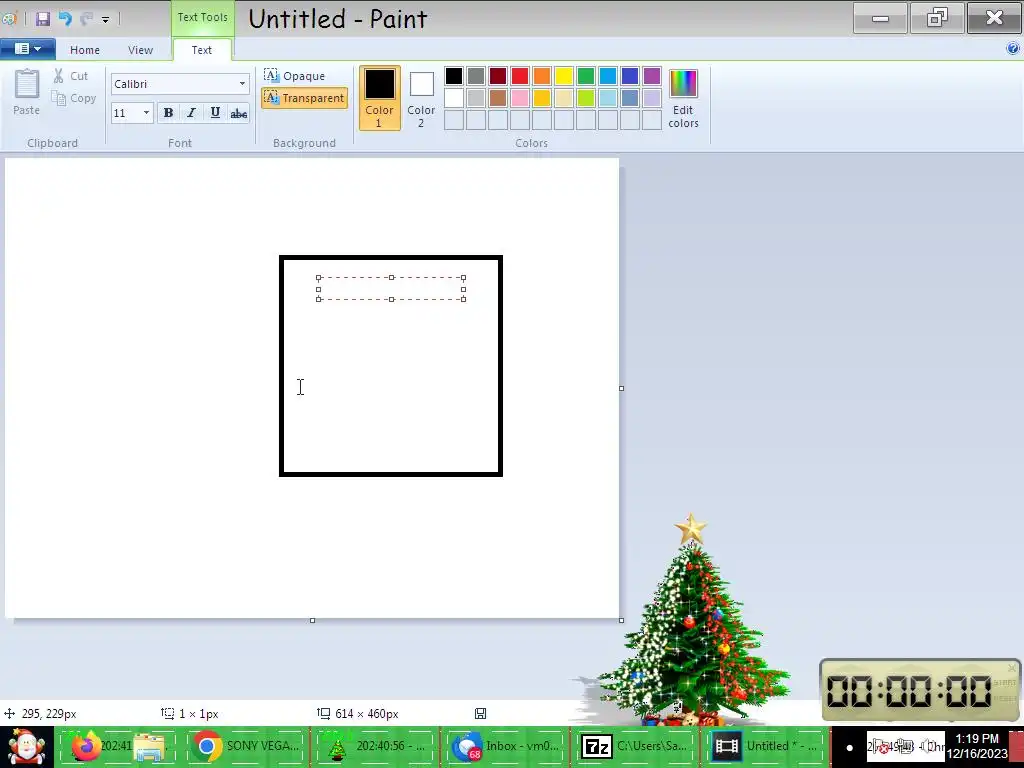Click the Paste clipboard button
1024x768 pixels.
click(27, 92)
